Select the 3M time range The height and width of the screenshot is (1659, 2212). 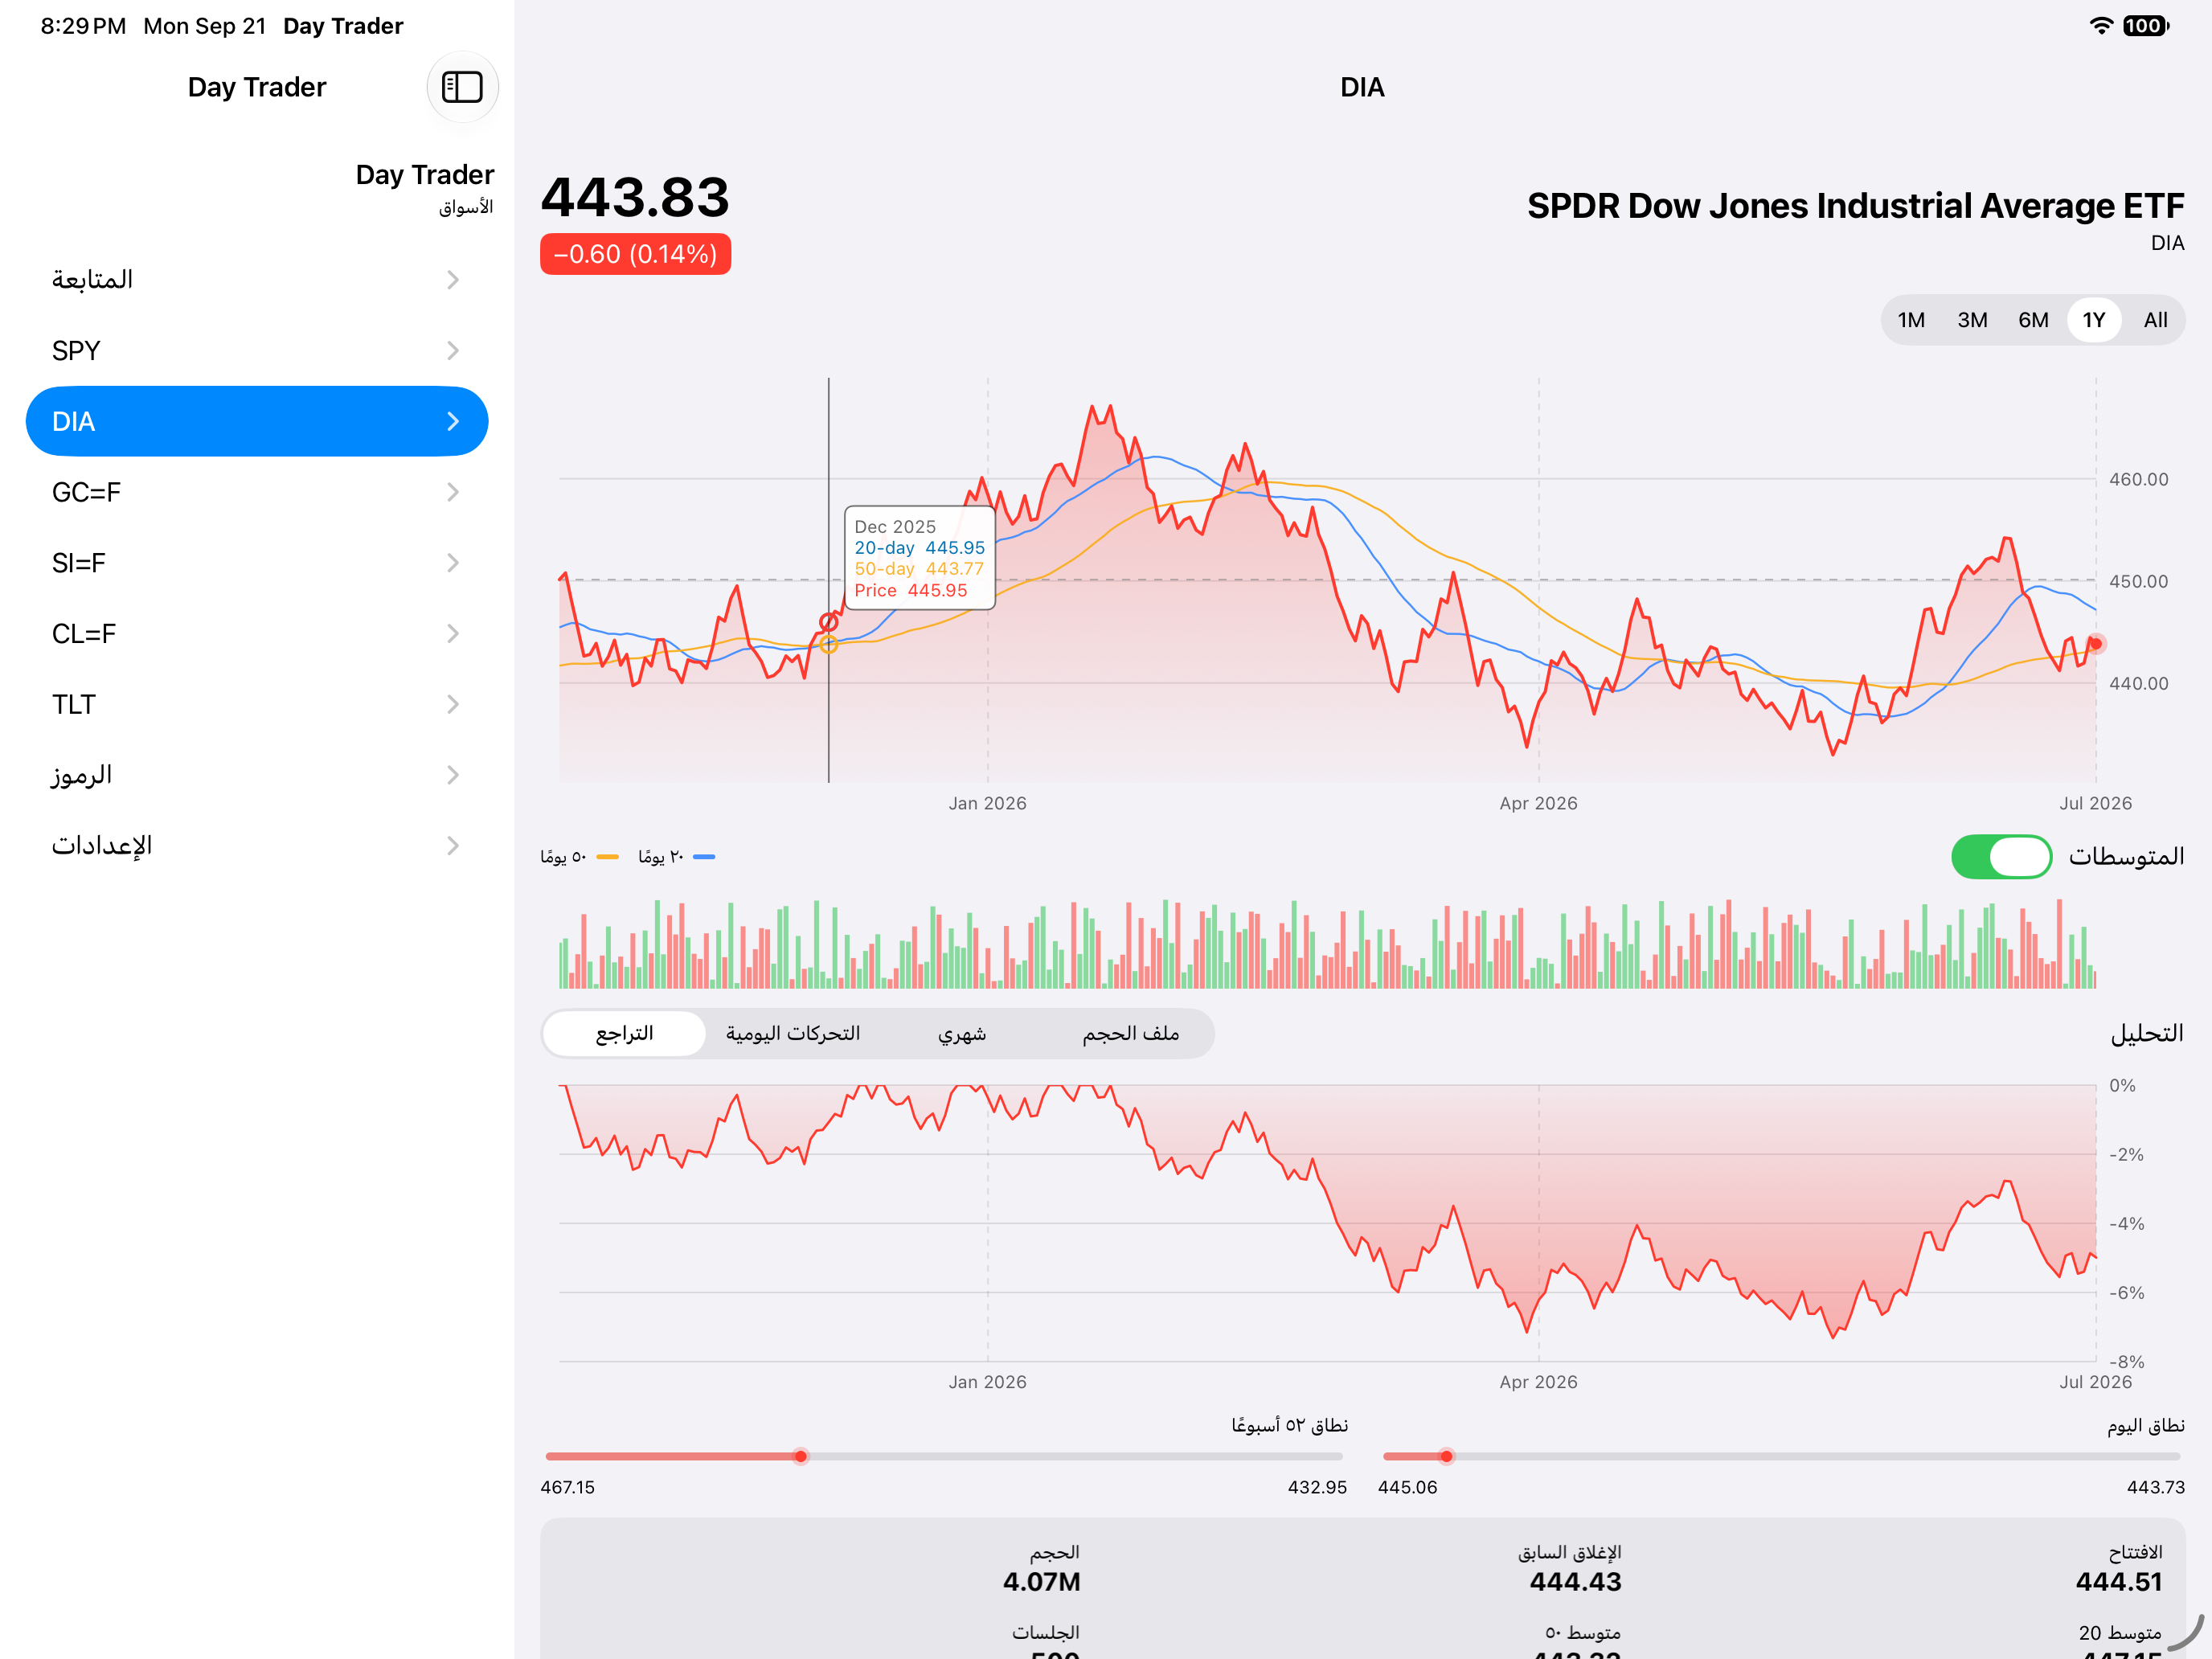[x=1972, y=320]
